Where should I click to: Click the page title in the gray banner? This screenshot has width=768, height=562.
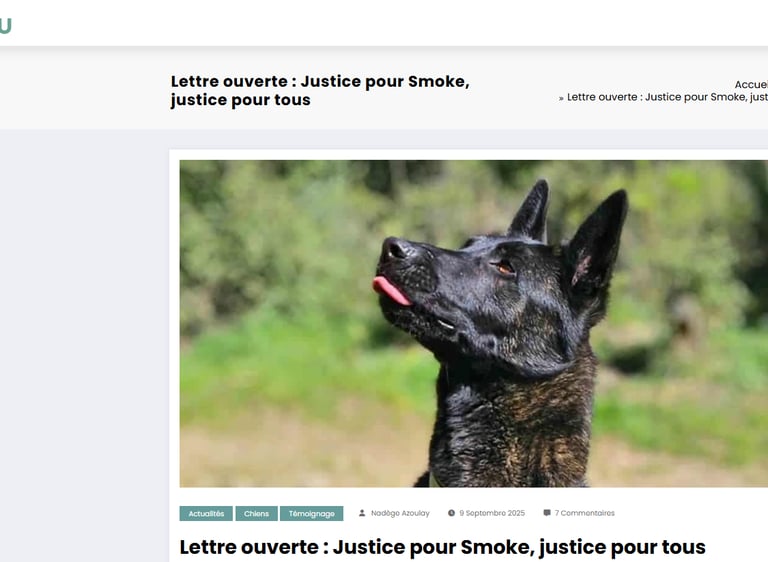click(x=320, y=90)
